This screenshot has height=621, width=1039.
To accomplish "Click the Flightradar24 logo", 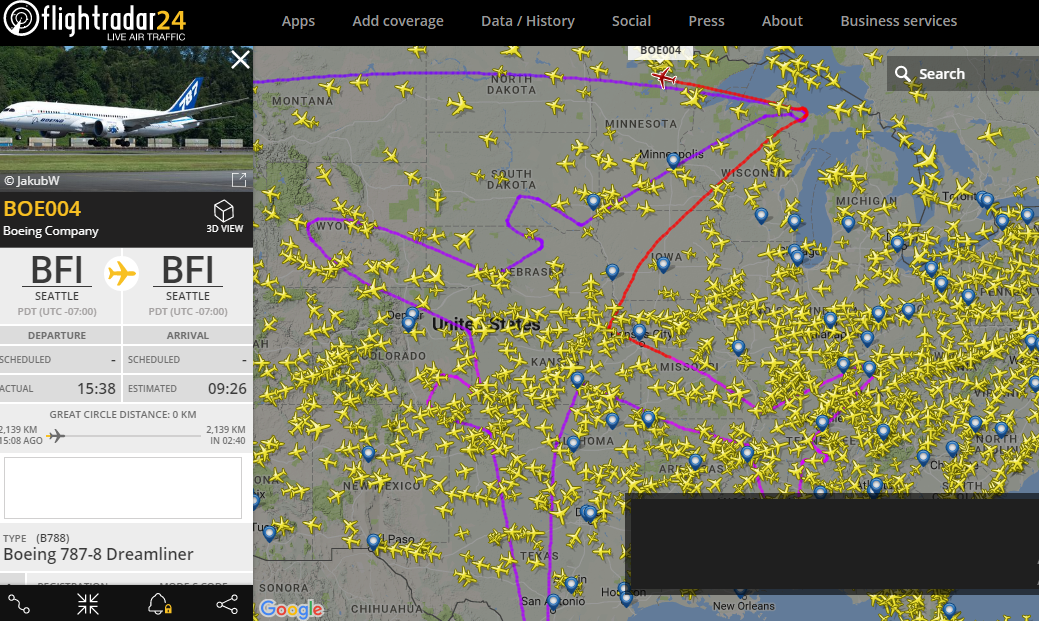I will 94,21.
